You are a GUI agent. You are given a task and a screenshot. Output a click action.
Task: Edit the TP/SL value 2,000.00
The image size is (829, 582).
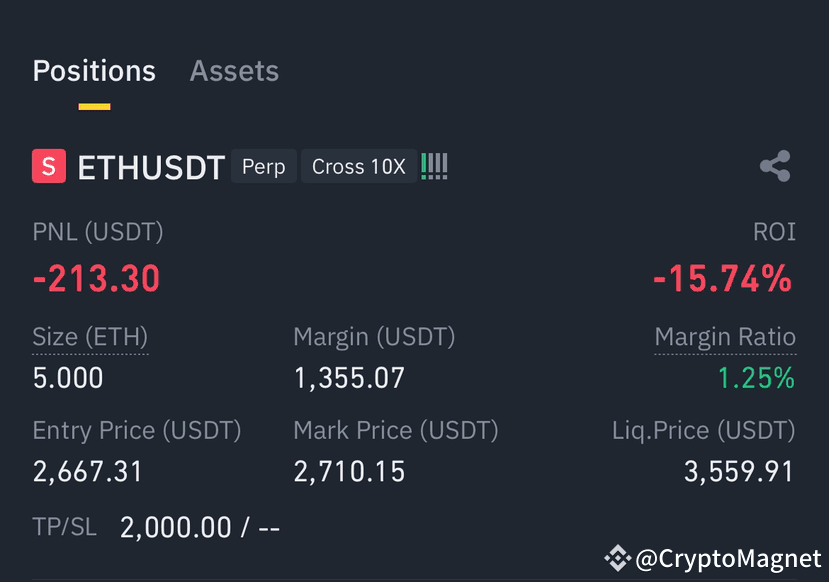(x=175, y=527)
